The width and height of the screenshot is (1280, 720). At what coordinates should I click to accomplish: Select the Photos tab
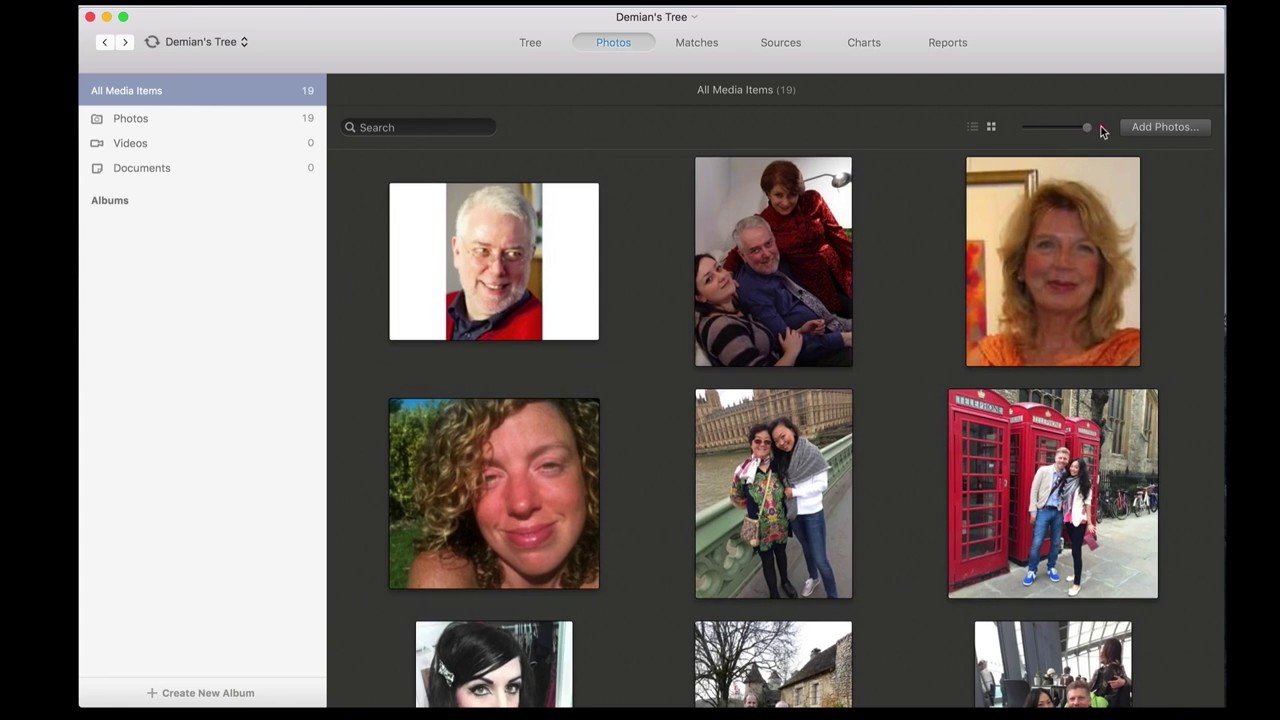pos(613,42)
